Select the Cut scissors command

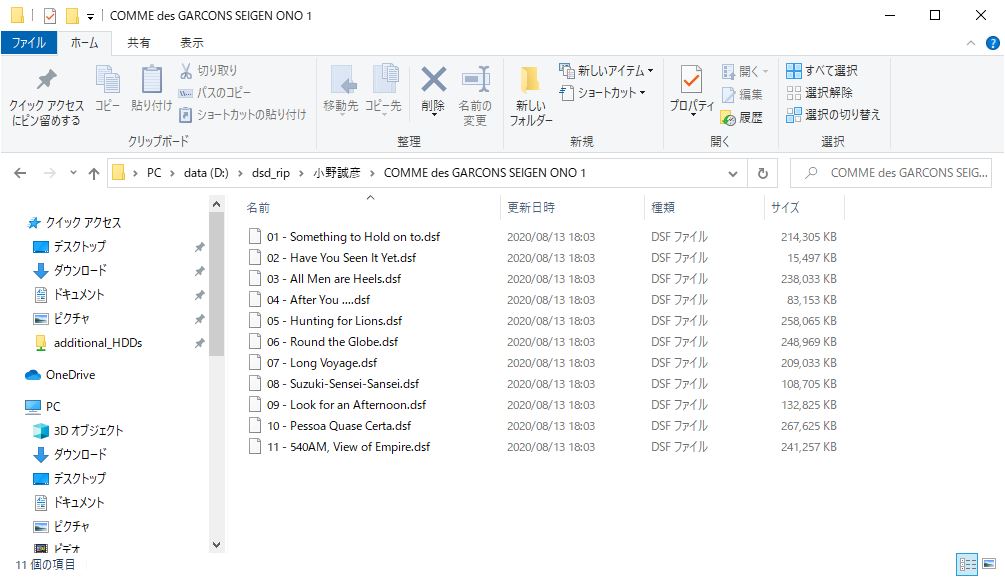(x=208, y=71)
